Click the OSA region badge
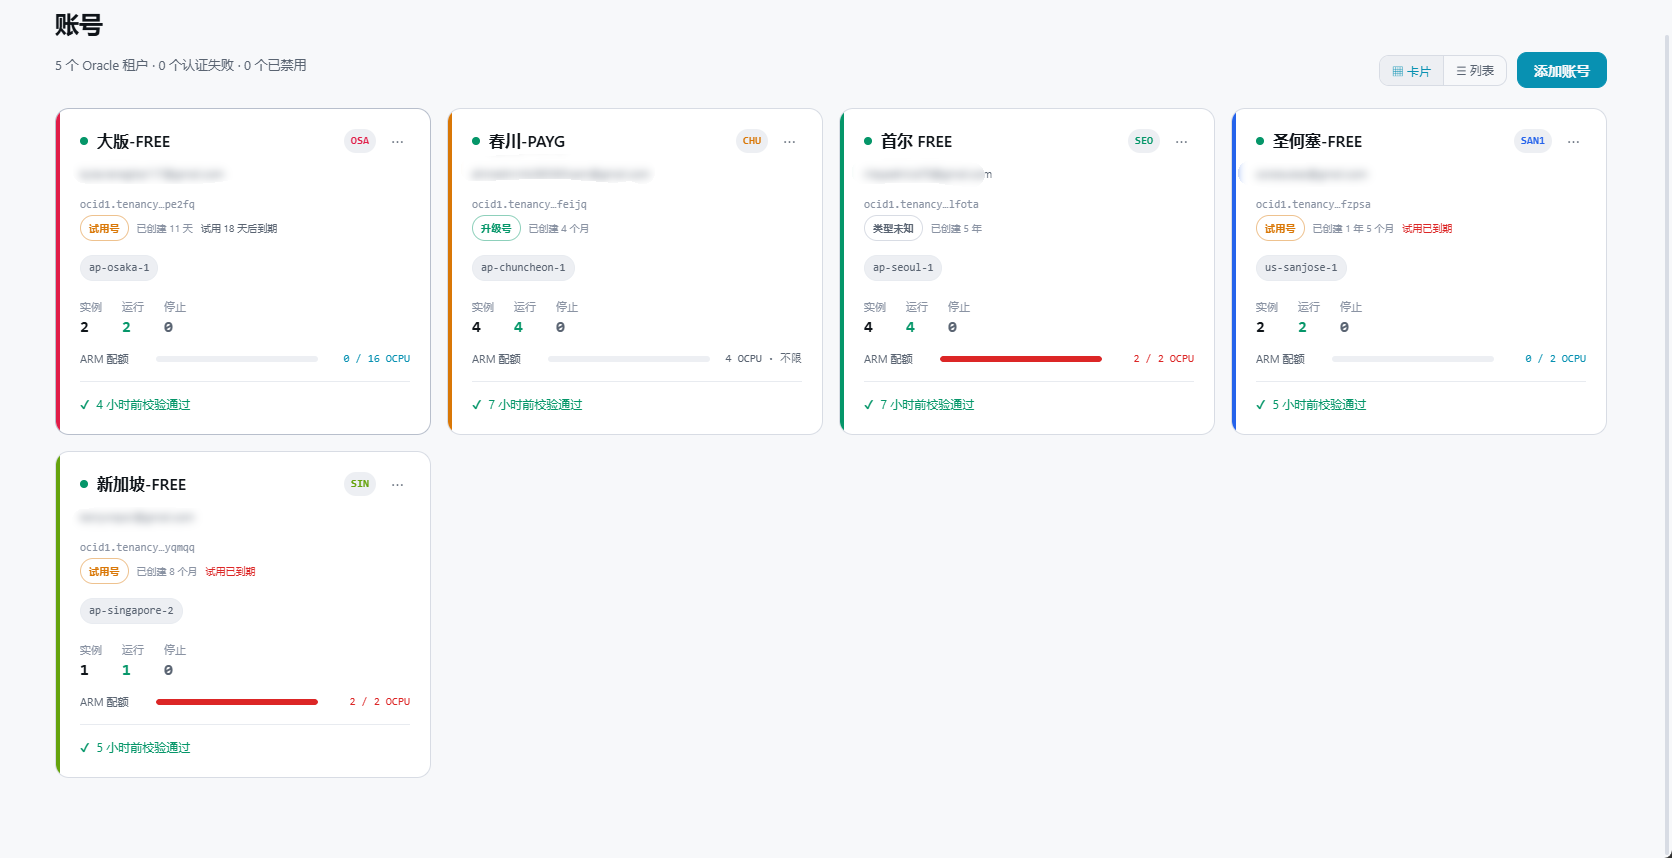The height and width of the screenshot is (858, 1672). [x=360, y=141]
